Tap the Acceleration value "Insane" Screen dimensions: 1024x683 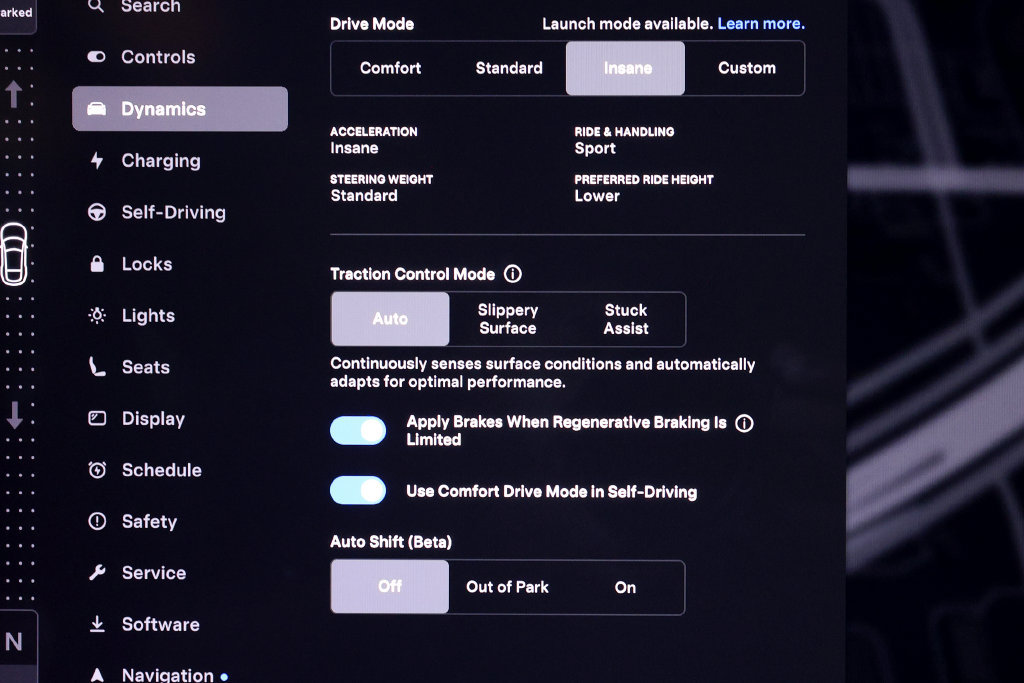tap(354, 148)
